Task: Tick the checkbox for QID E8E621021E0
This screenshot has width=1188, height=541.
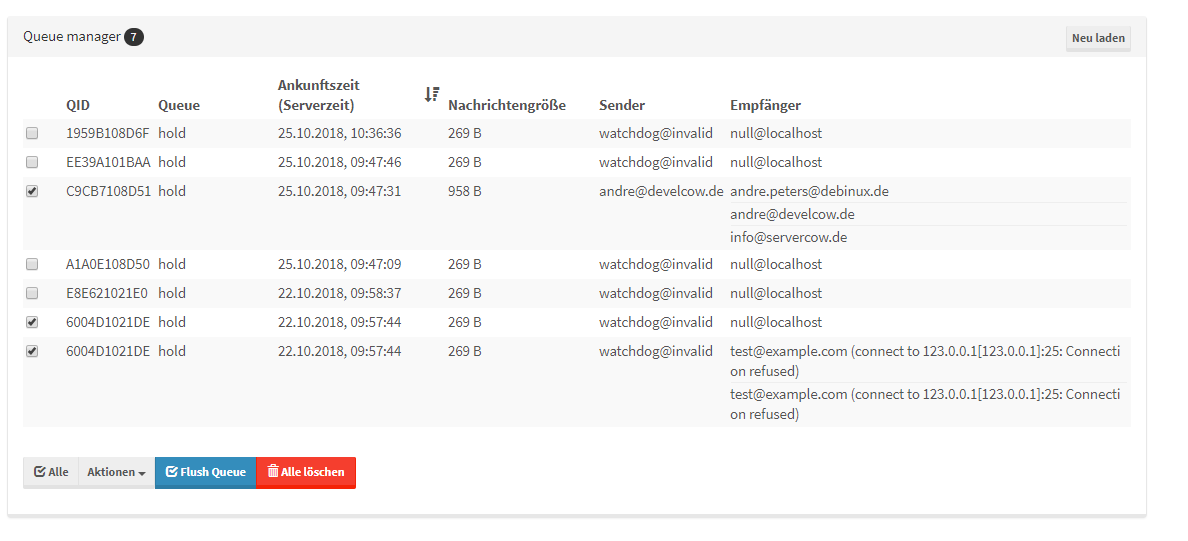Action: point(32,293)
